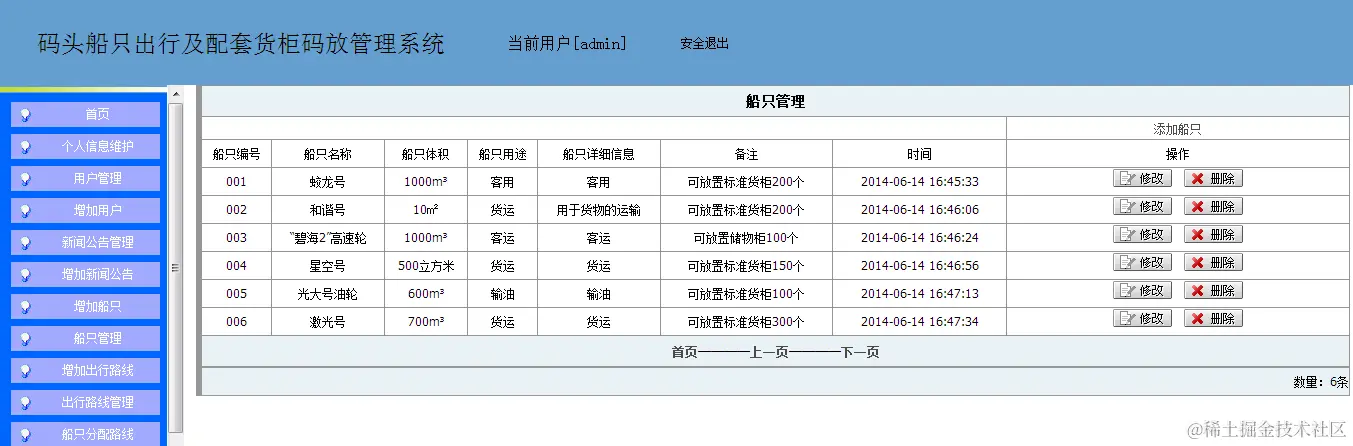Go to 出行路线管理 in the sidebar
1353x446 pixels.
(x=85, y=402)
